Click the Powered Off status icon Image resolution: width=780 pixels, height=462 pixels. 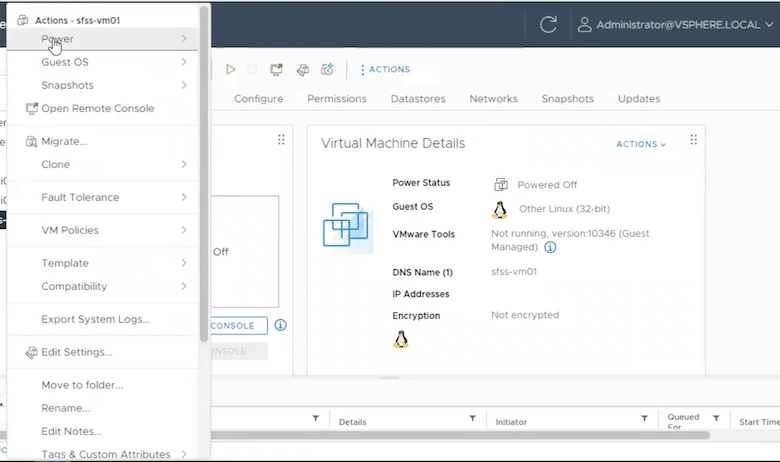click(501, 185)
